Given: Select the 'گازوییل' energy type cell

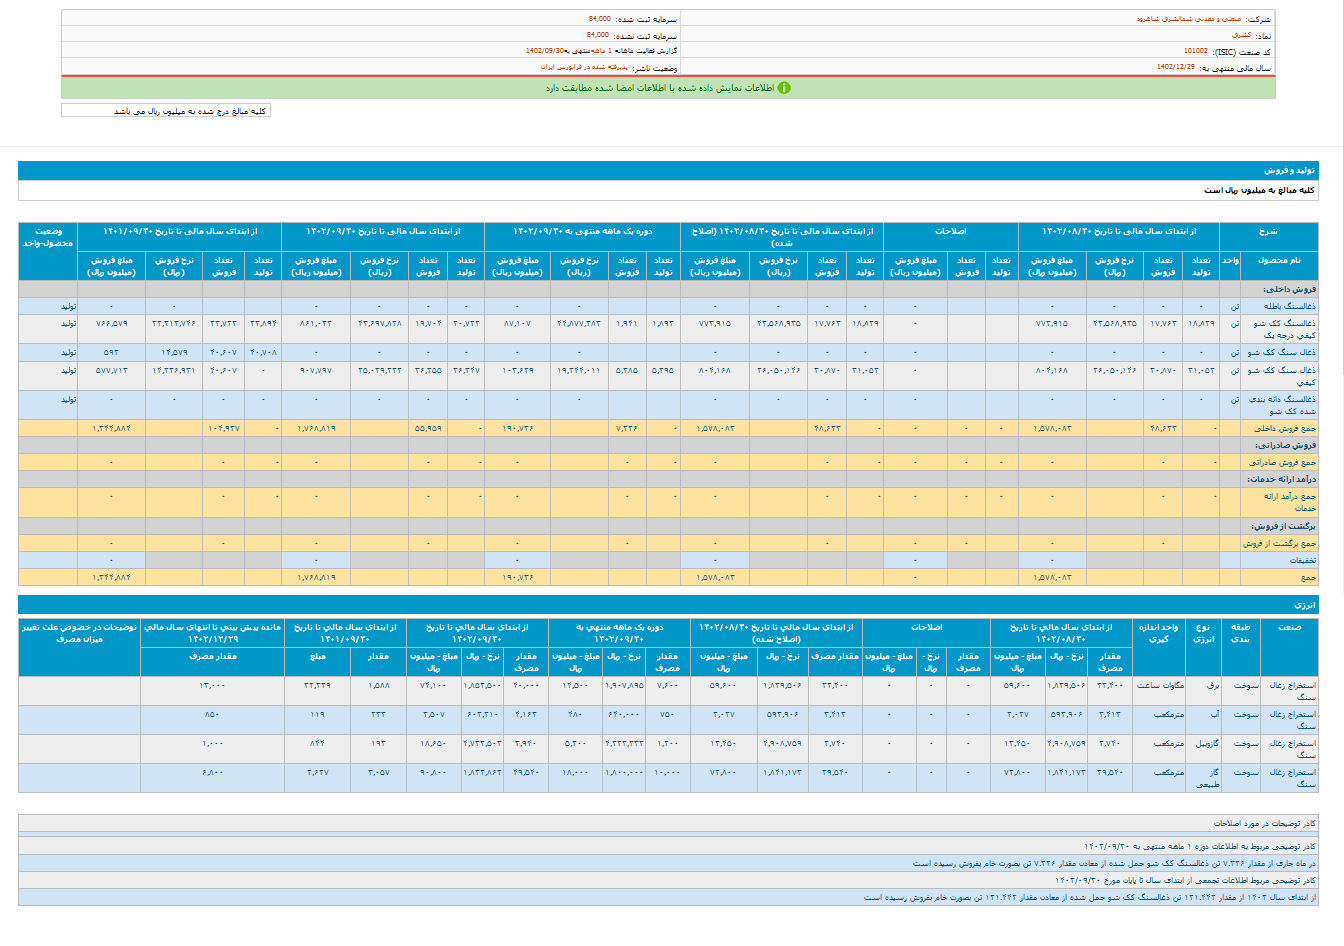Looking at the screenshot, I should [x=1208, y=744].
